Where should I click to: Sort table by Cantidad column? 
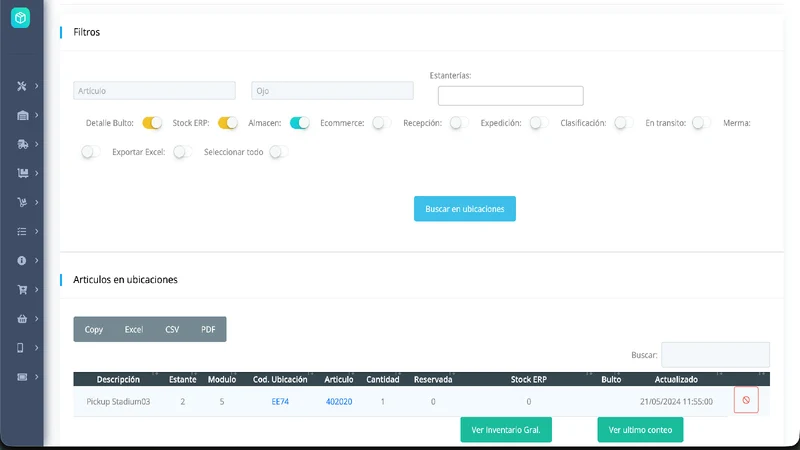383,380
